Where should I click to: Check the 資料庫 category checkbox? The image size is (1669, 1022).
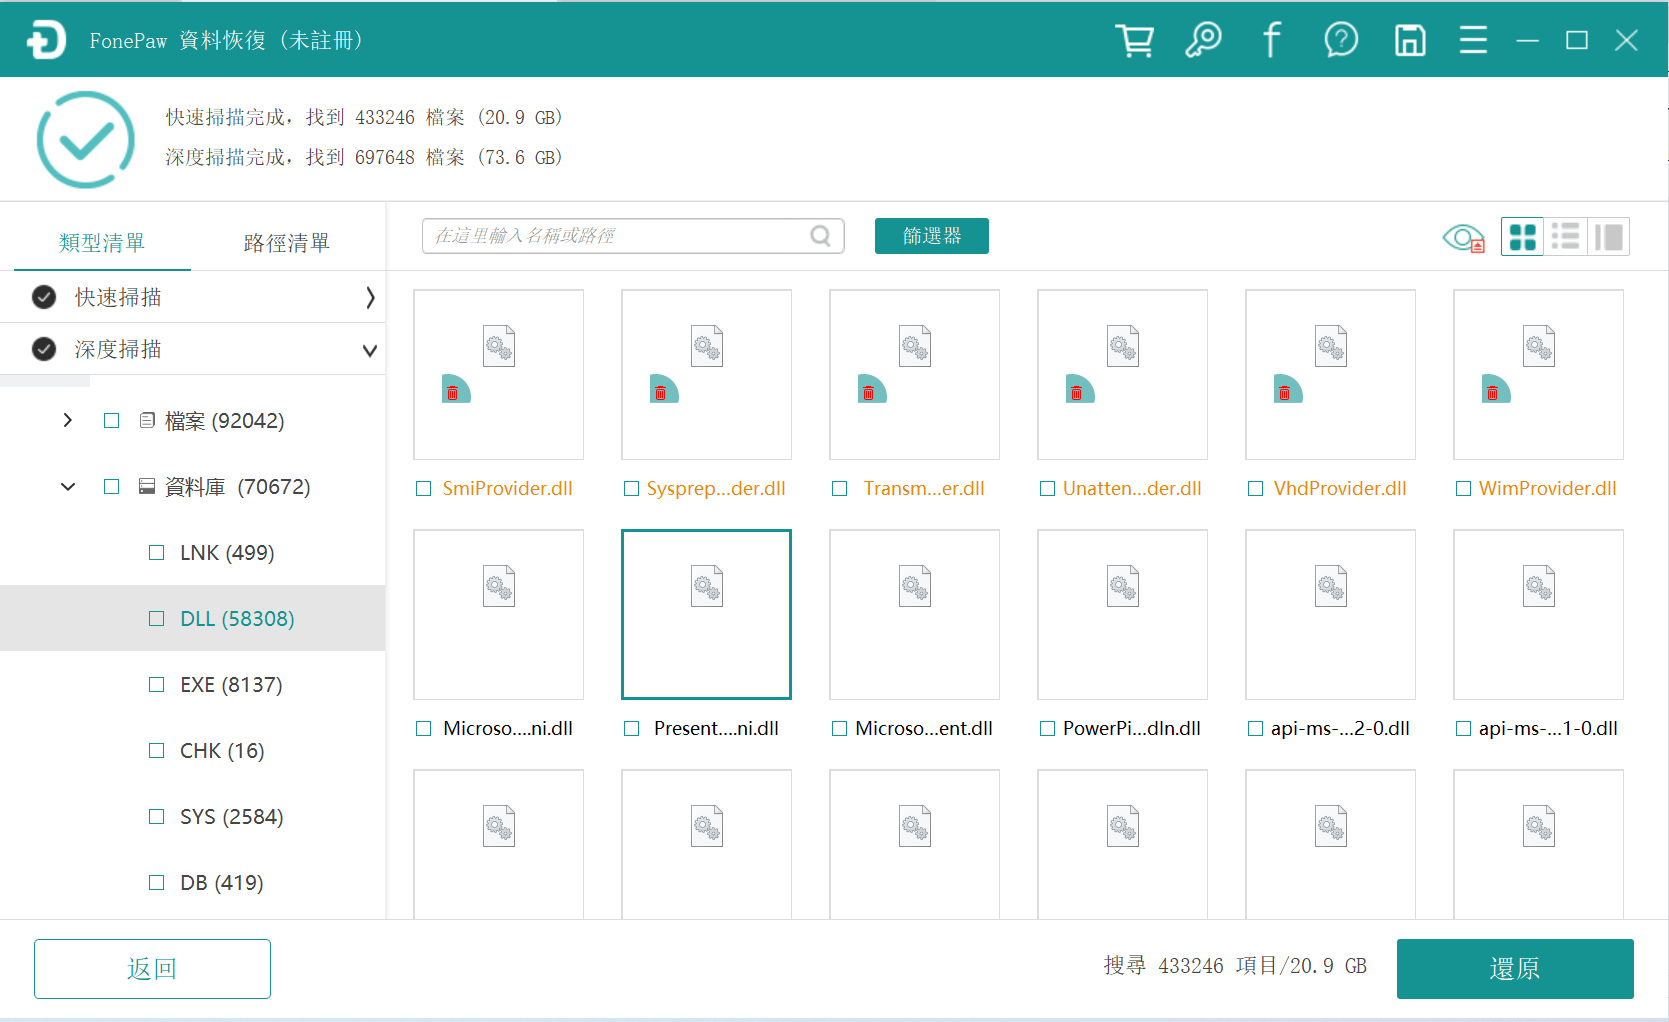(111, 487)
